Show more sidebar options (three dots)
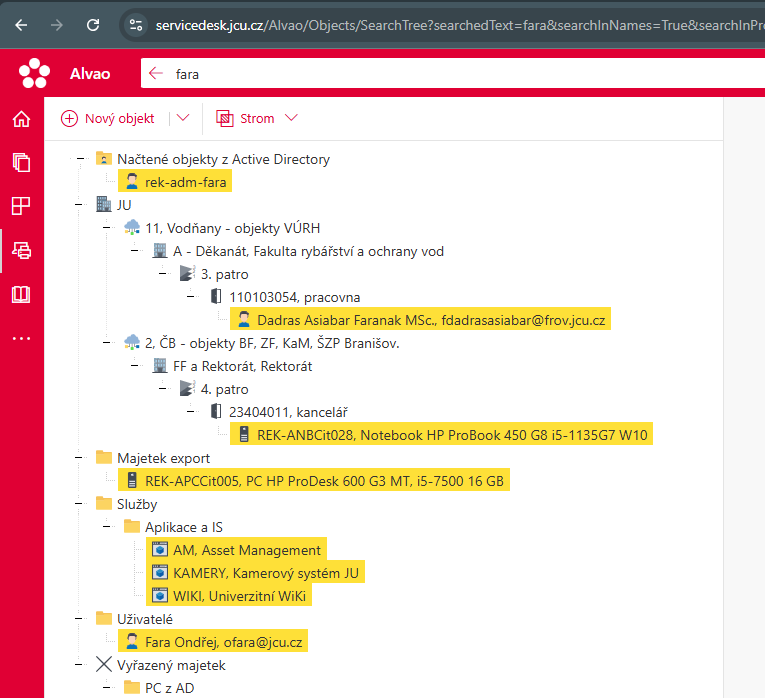This screenshot has width=765, height=698. pyautogui.click(x=21, y=339)
